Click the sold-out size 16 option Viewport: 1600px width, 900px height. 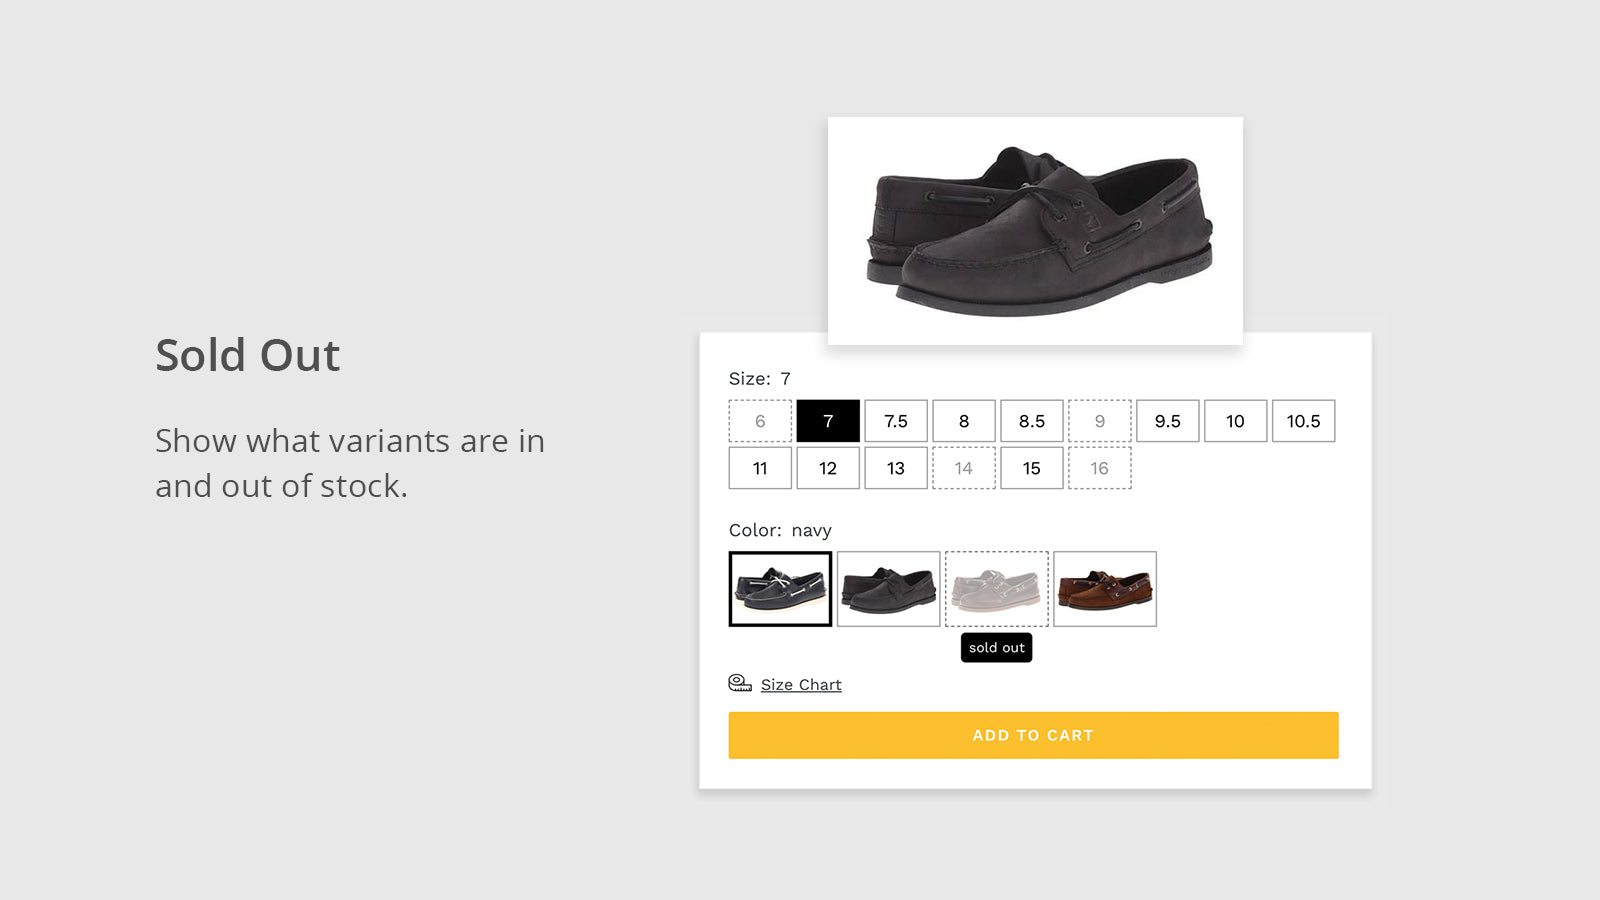tap(1099, 468)
